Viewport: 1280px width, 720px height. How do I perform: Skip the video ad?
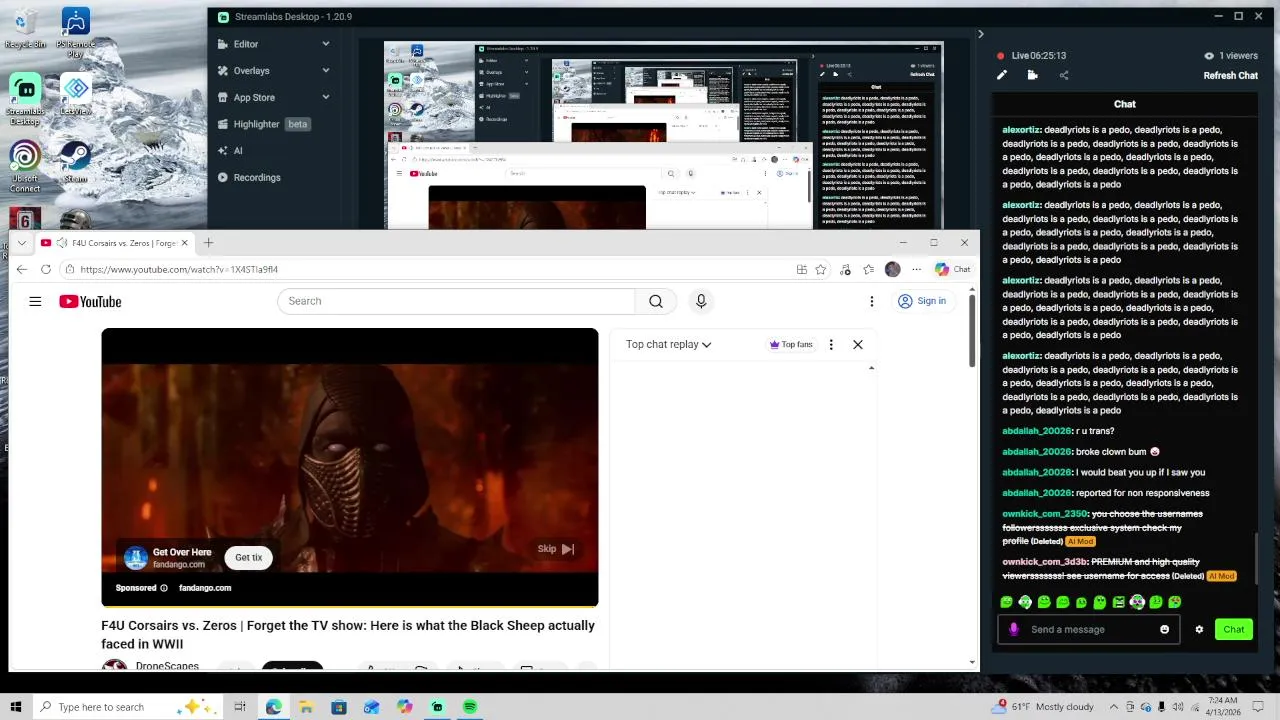pos(555,548)
